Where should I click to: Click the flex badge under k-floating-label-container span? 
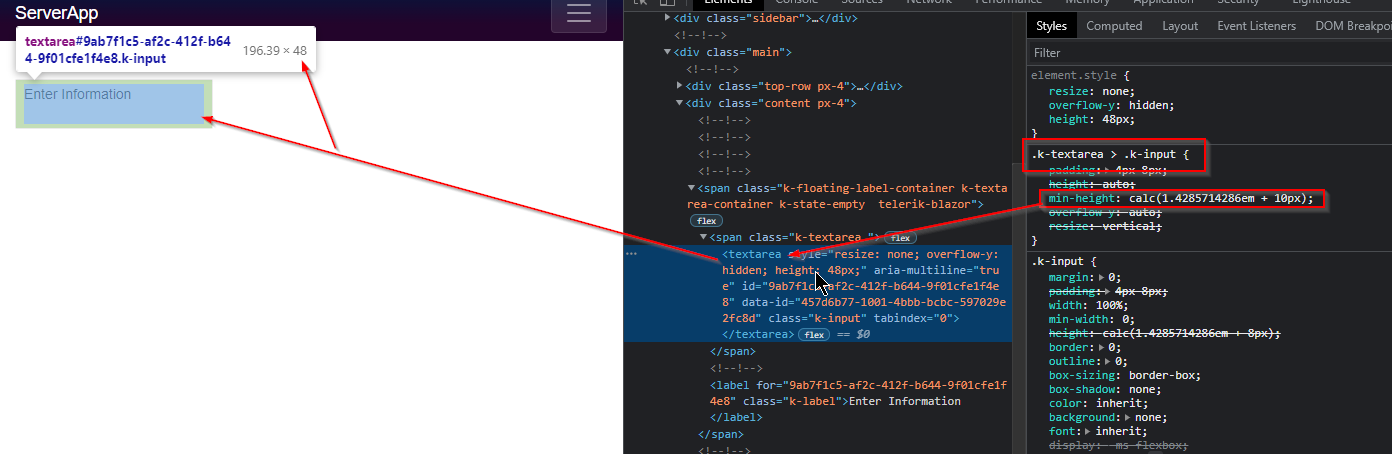tap(705, 220)
